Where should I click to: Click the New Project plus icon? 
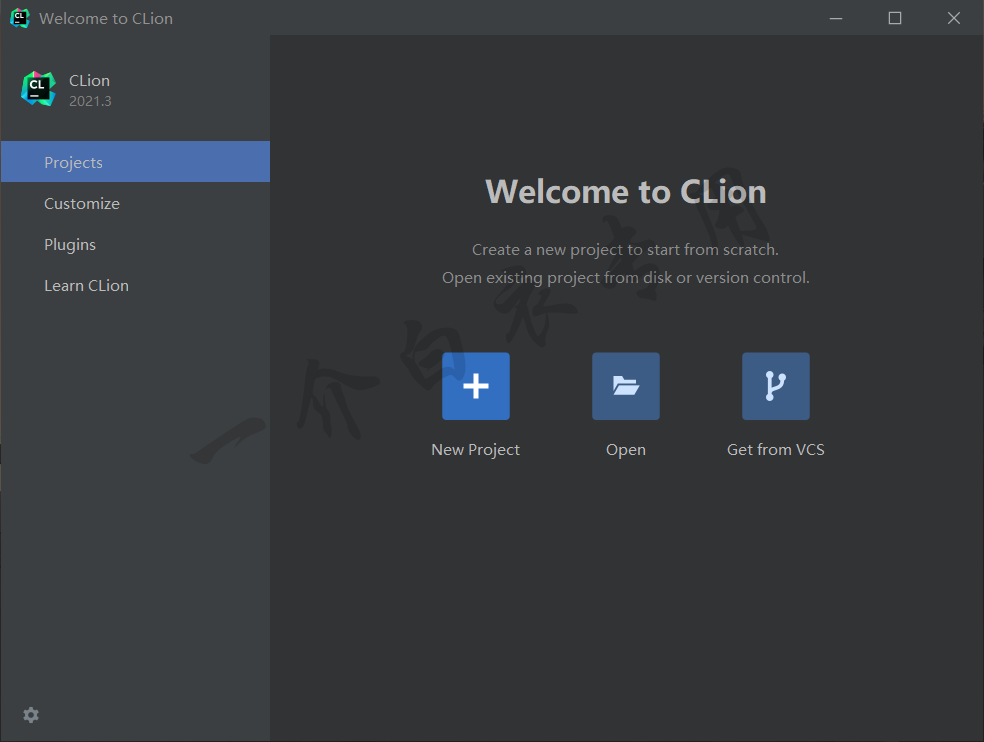point(476,386)
